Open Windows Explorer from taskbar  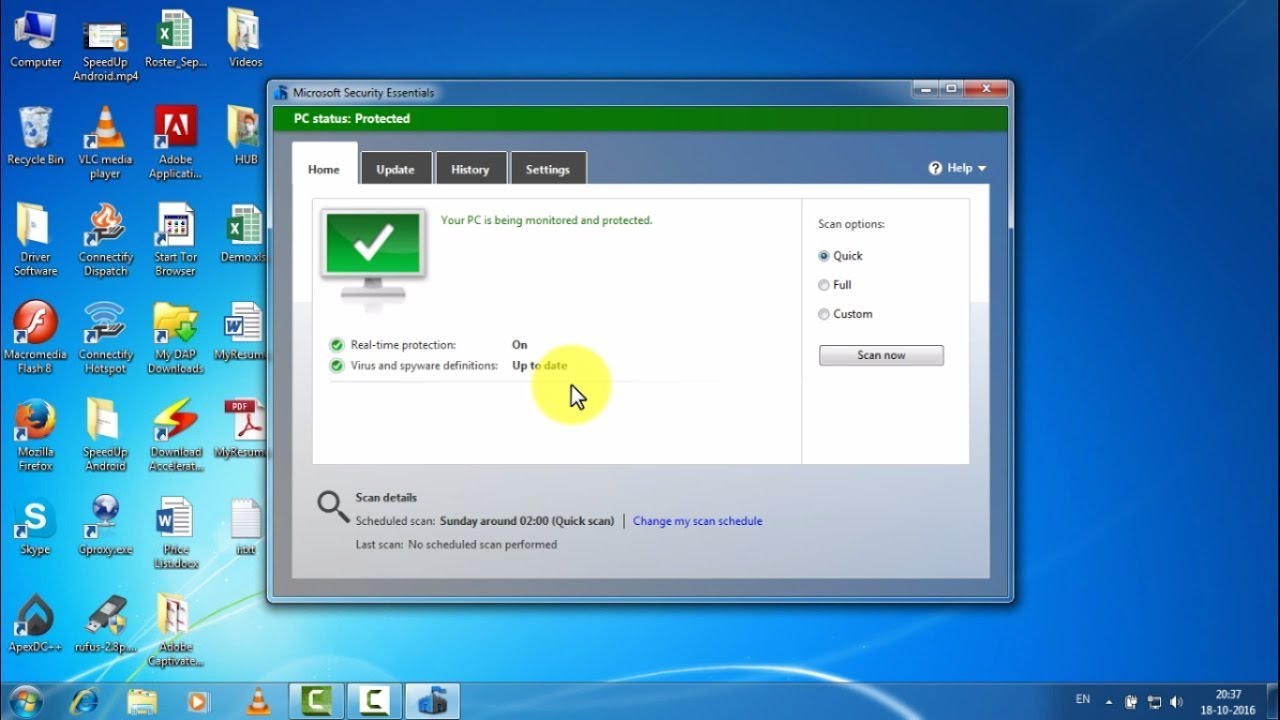click(142, 701)
